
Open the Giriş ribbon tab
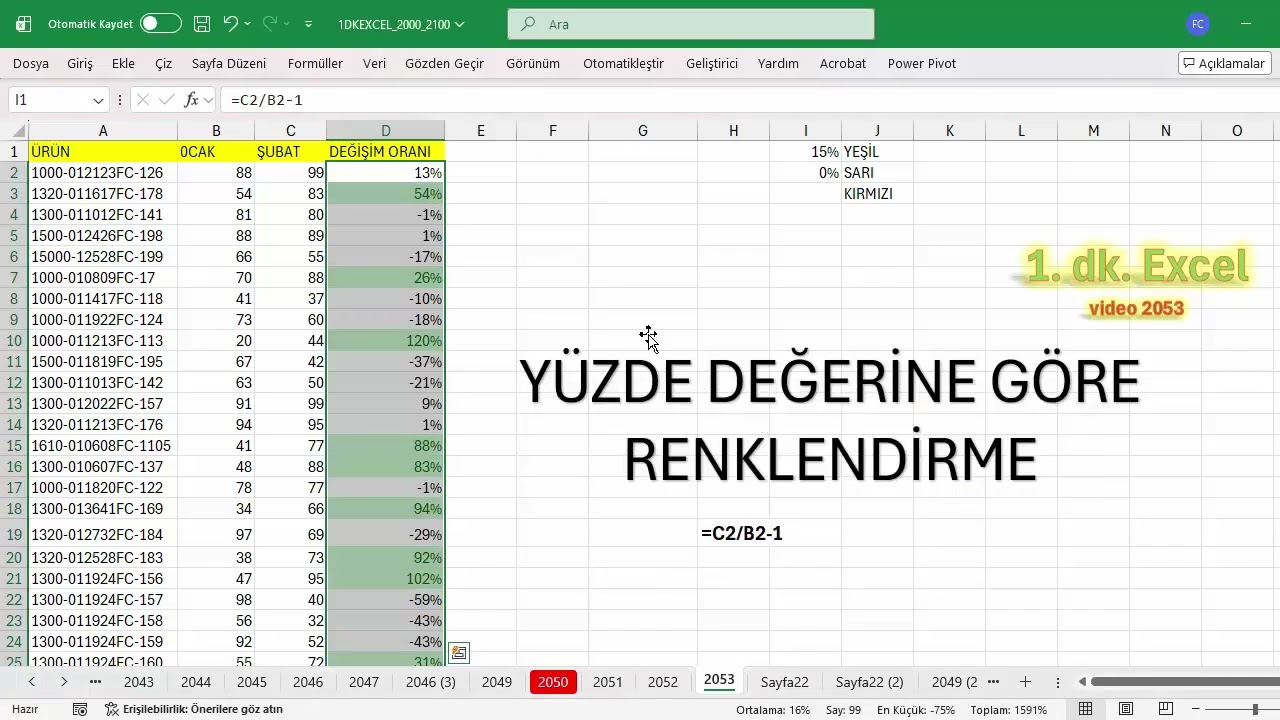[80, 63]
